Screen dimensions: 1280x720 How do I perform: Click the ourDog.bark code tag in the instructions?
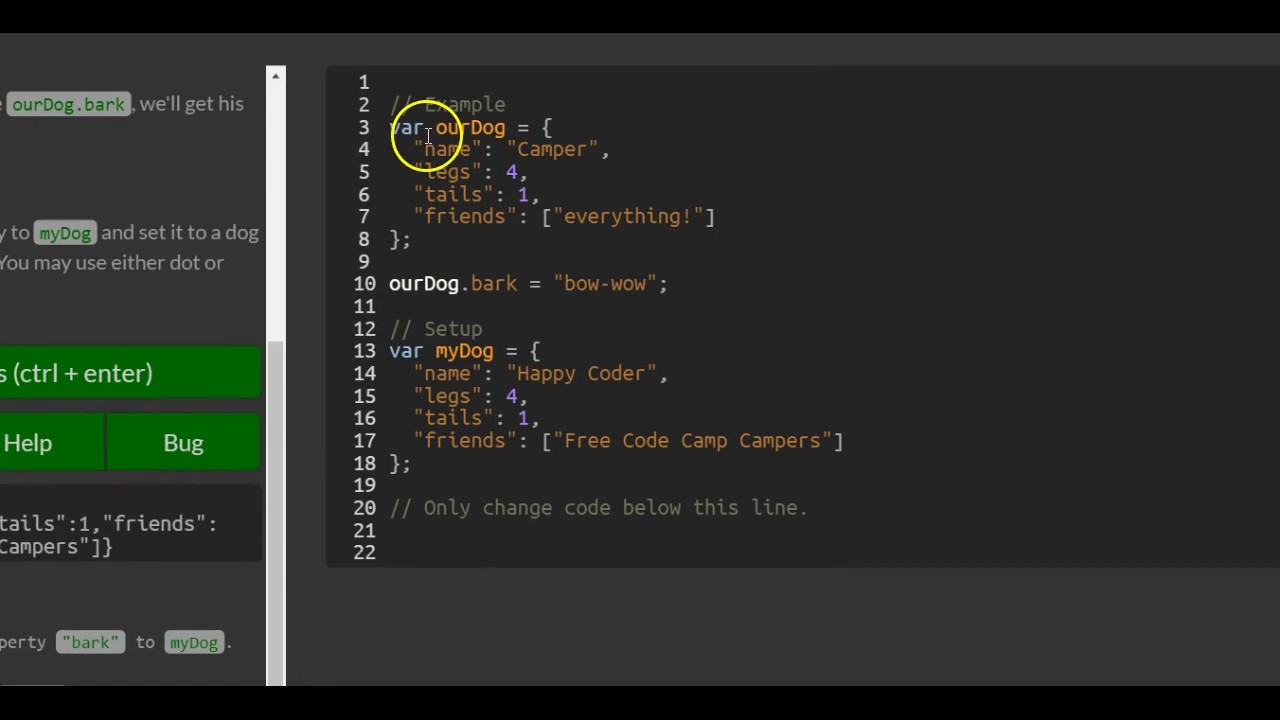(68, 104)
